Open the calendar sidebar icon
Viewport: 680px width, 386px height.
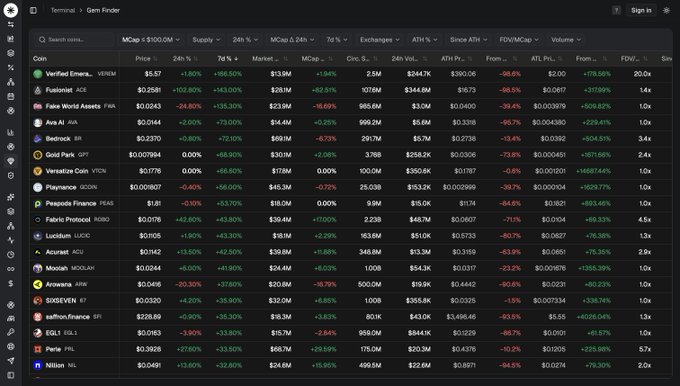coord(10,96)
